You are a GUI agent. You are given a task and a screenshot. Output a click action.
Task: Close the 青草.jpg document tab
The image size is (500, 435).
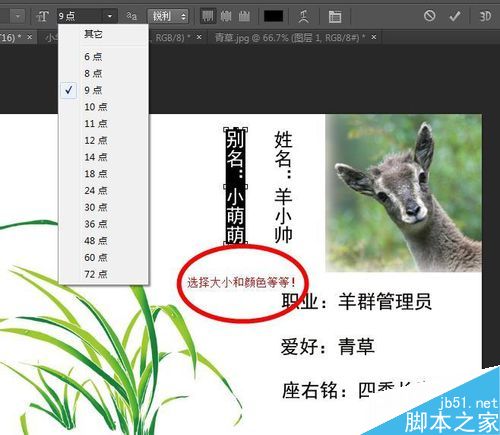tap(374, 37)
